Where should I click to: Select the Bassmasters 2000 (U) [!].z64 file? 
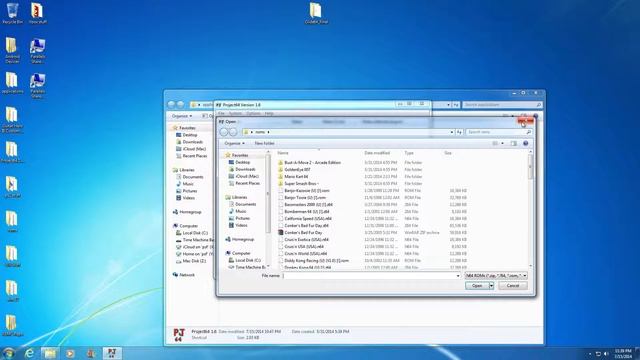click(x=308, y=204)
